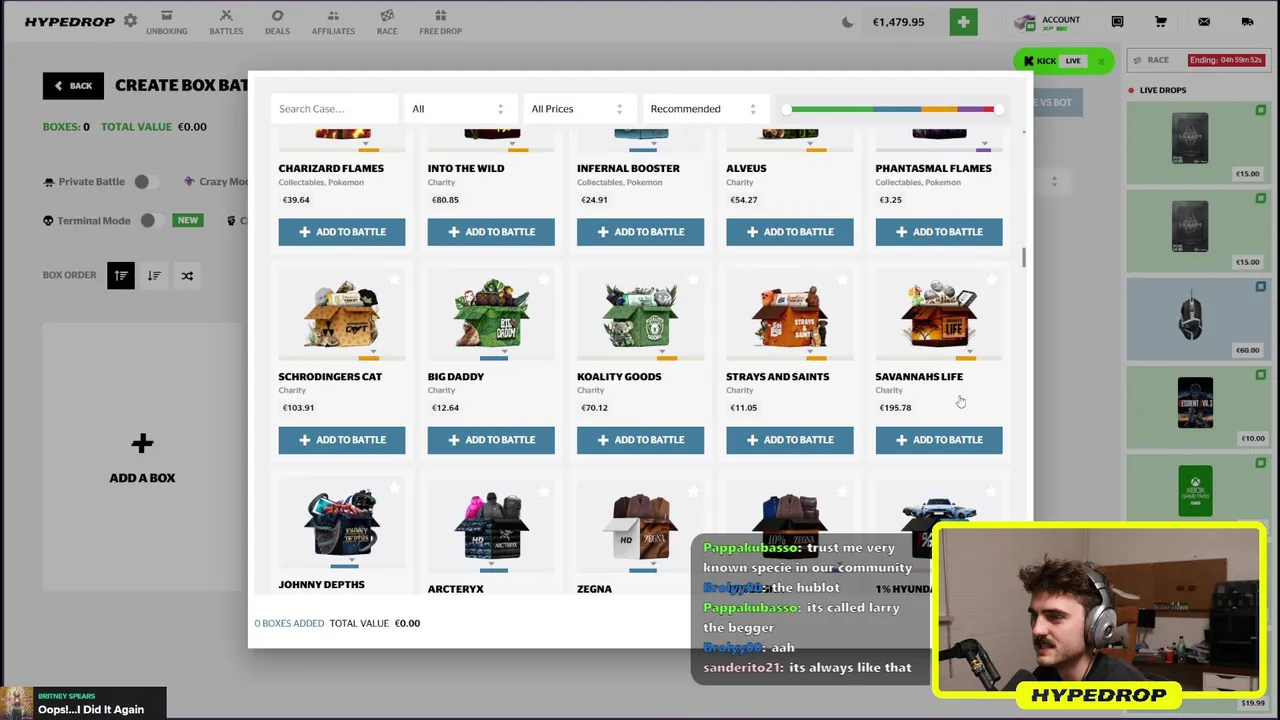Viewport: 1280px width, 720px height.
Task: Favorite the Johnny Depths box star
Action: pos(394,488)
